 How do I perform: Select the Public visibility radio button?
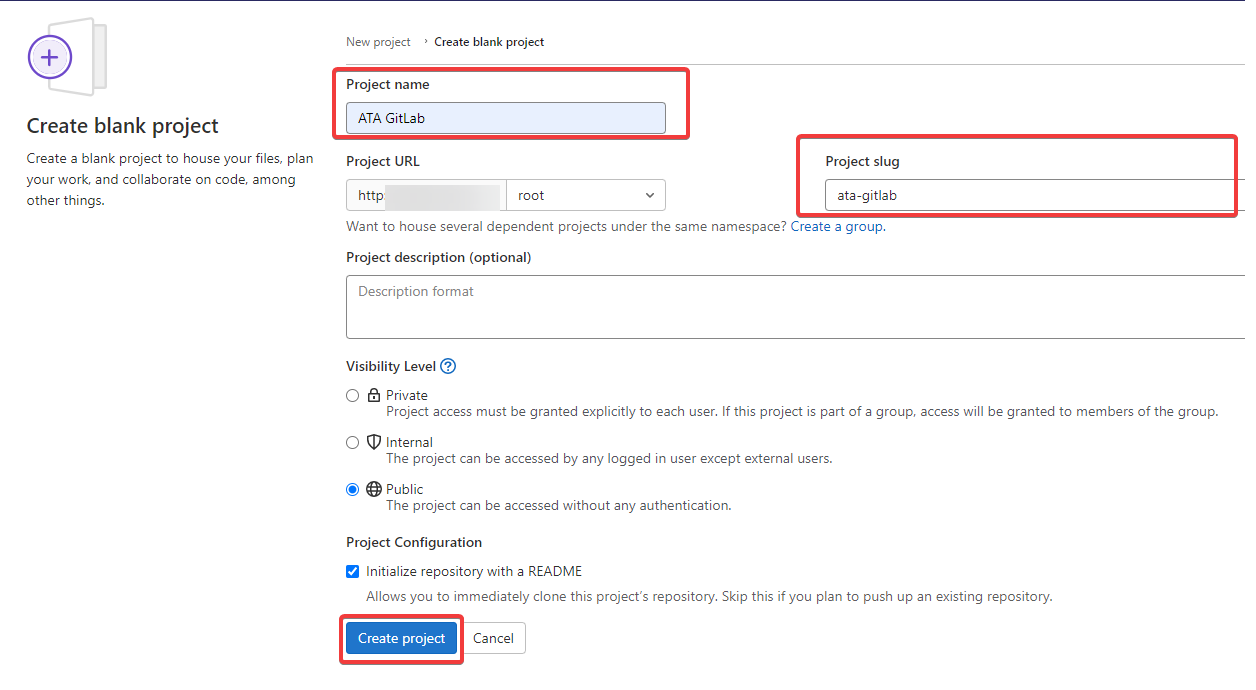pyautogui.click(x=352, y=489)
